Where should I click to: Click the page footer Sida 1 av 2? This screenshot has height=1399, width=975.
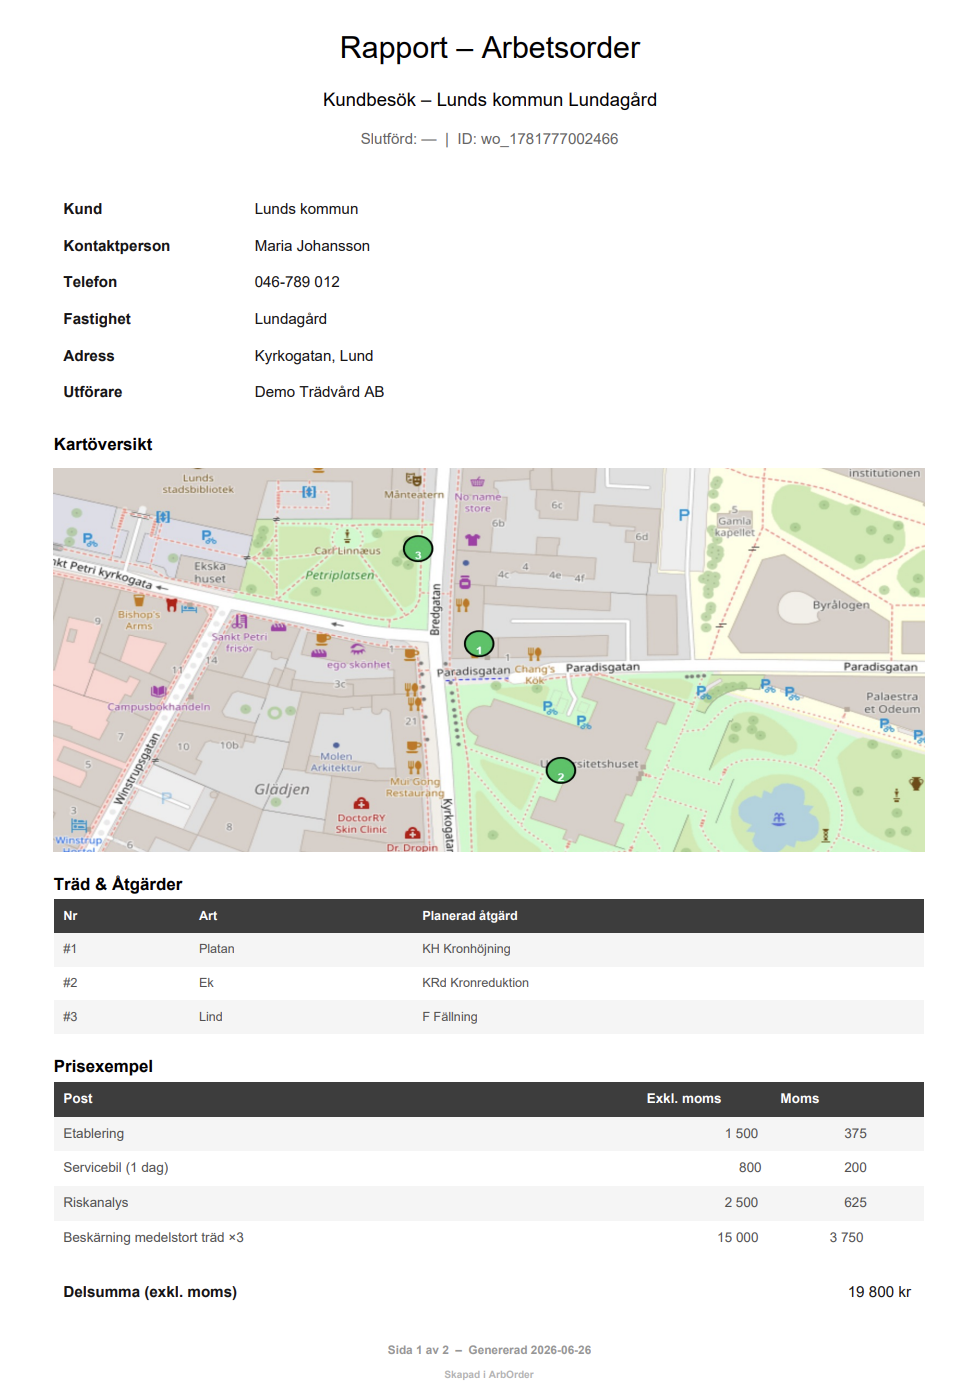pos(418,1350)
